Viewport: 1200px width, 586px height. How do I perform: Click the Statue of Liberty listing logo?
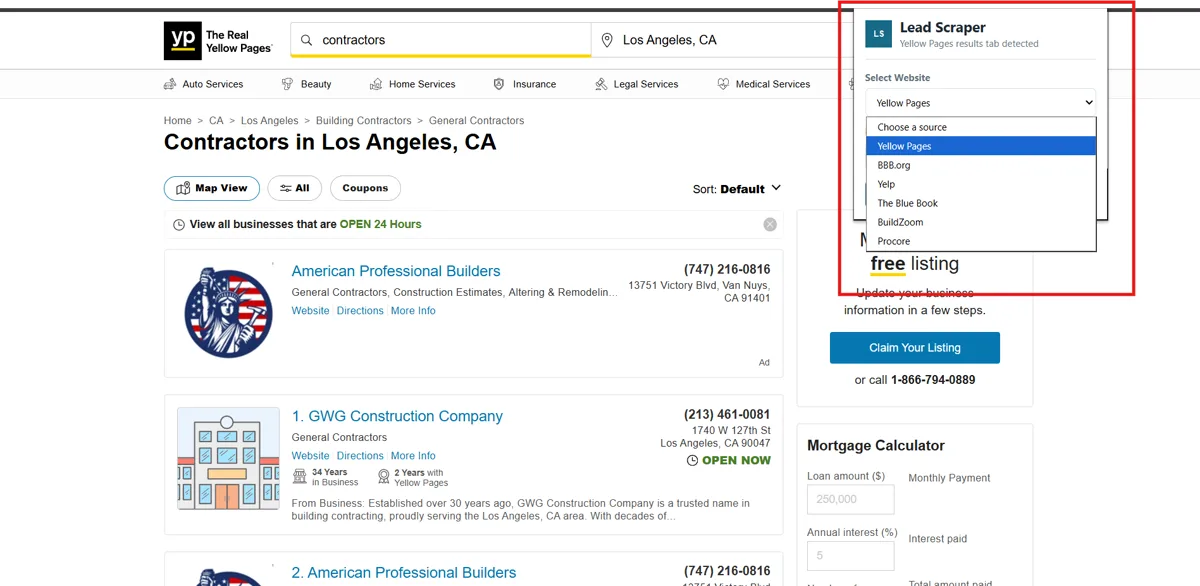pos(229,313)
